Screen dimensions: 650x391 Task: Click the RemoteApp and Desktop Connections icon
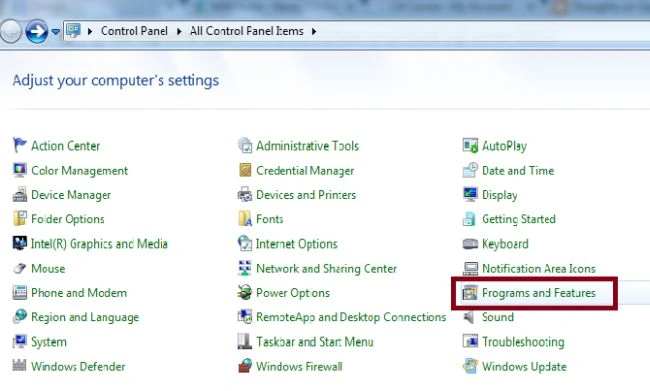pyautogui.click(x=245, y=317)
